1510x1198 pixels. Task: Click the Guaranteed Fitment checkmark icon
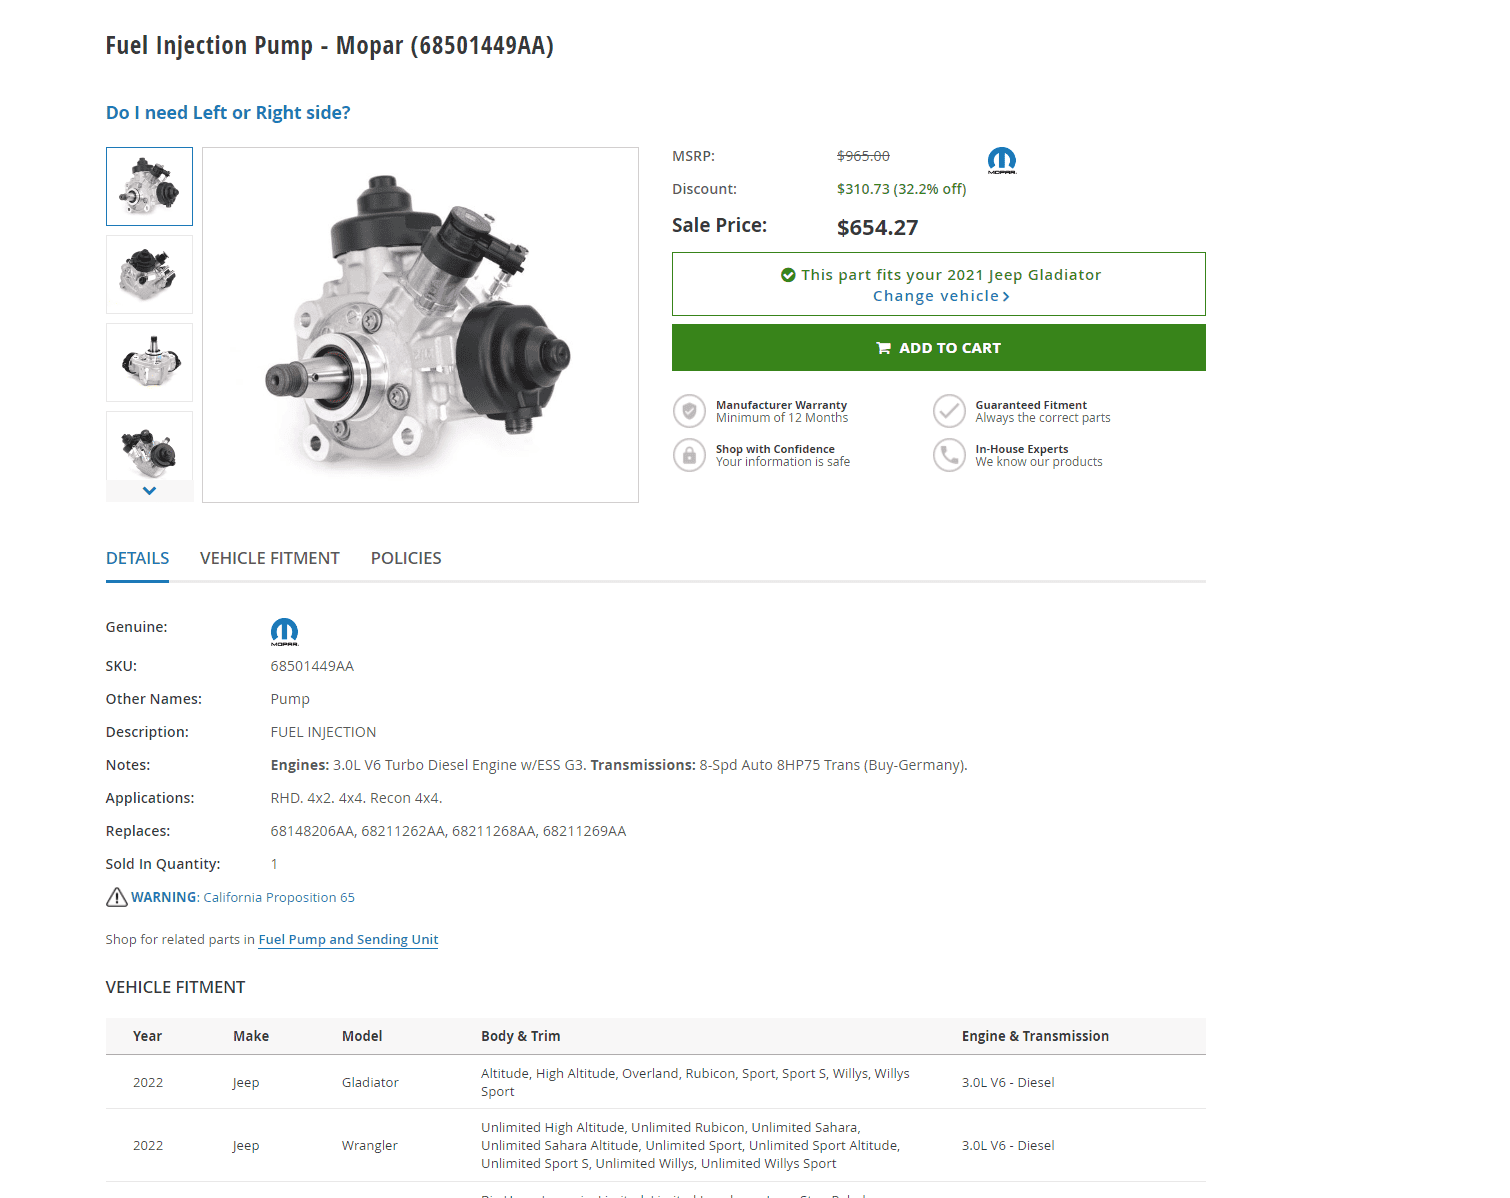coord(949,411)
